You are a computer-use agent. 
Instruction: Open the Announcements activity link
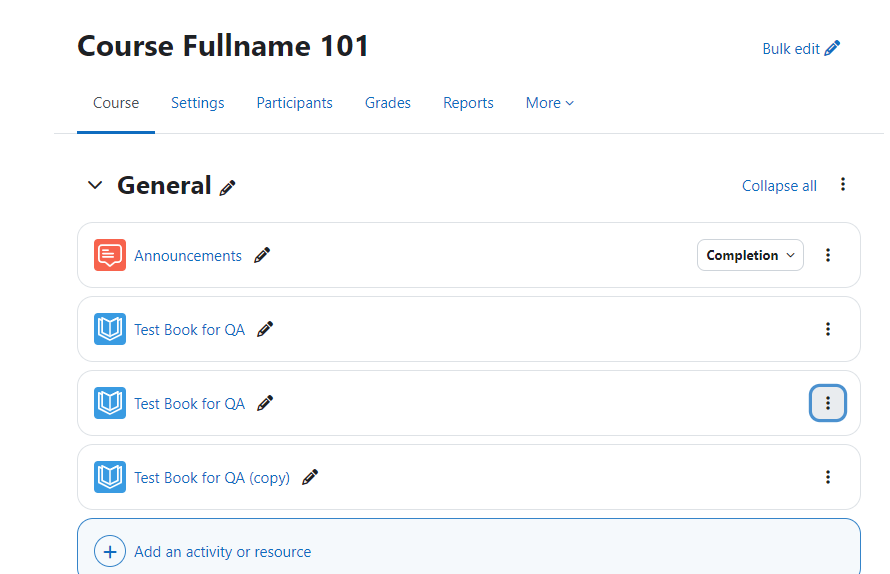click(x=188, y=256)
